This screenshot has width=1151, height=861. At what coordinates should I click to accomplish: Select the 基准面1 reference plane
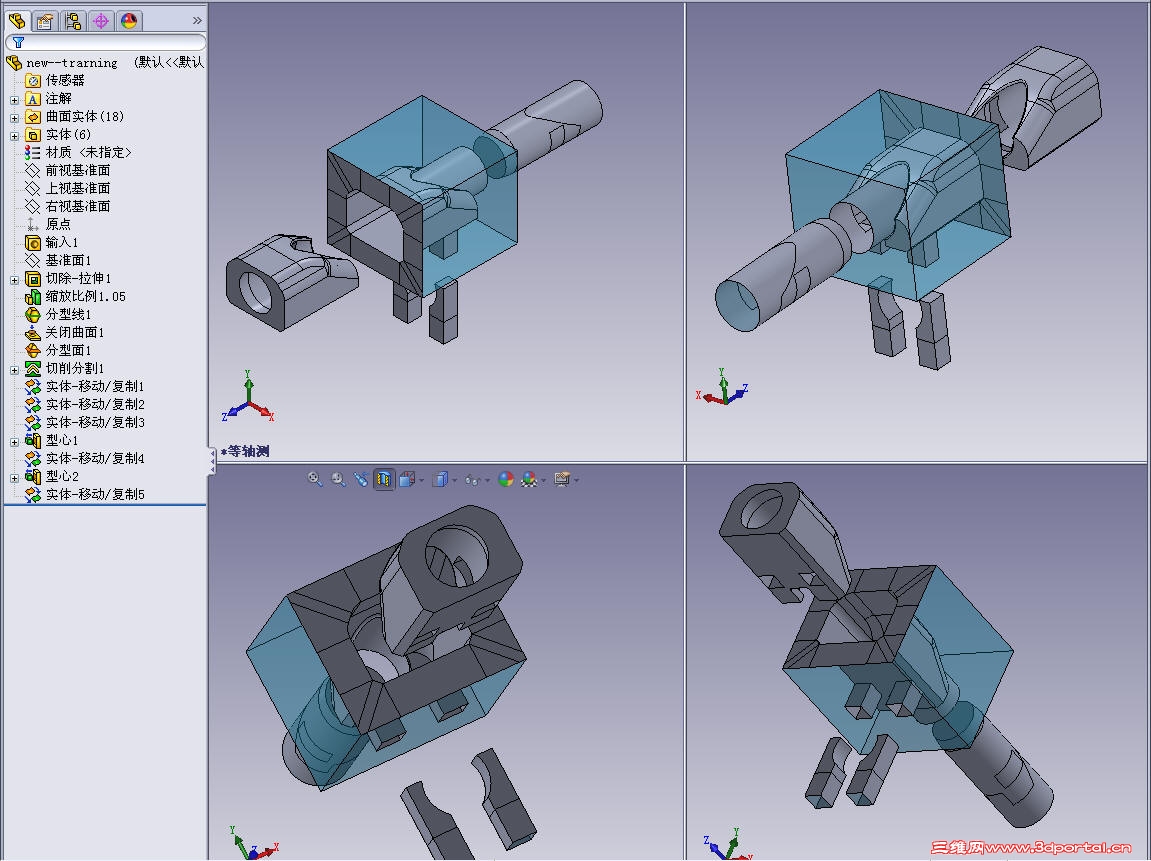pos(68,260)
